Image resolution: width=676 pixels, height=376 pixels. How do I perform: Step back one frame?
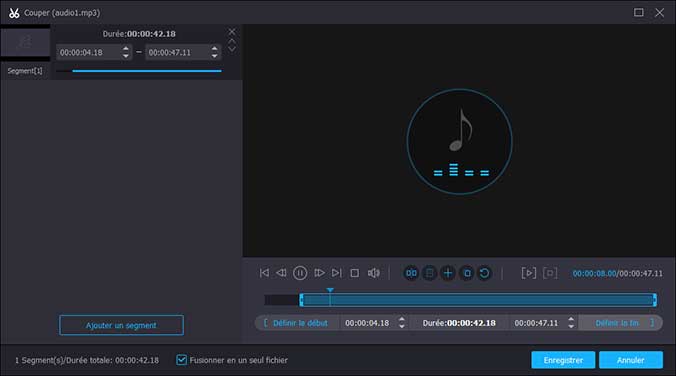point(282,273)
